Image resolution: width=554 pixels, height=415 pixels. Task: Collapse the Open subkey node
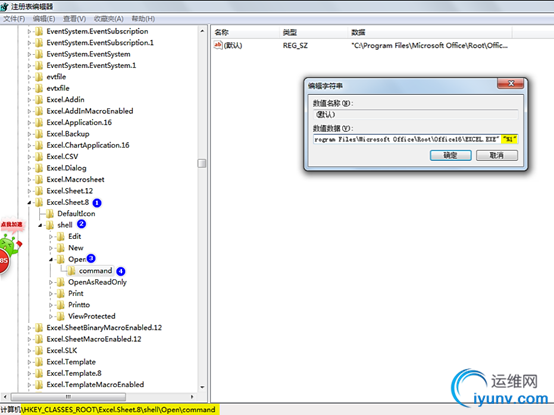click(x=51, y=260)
